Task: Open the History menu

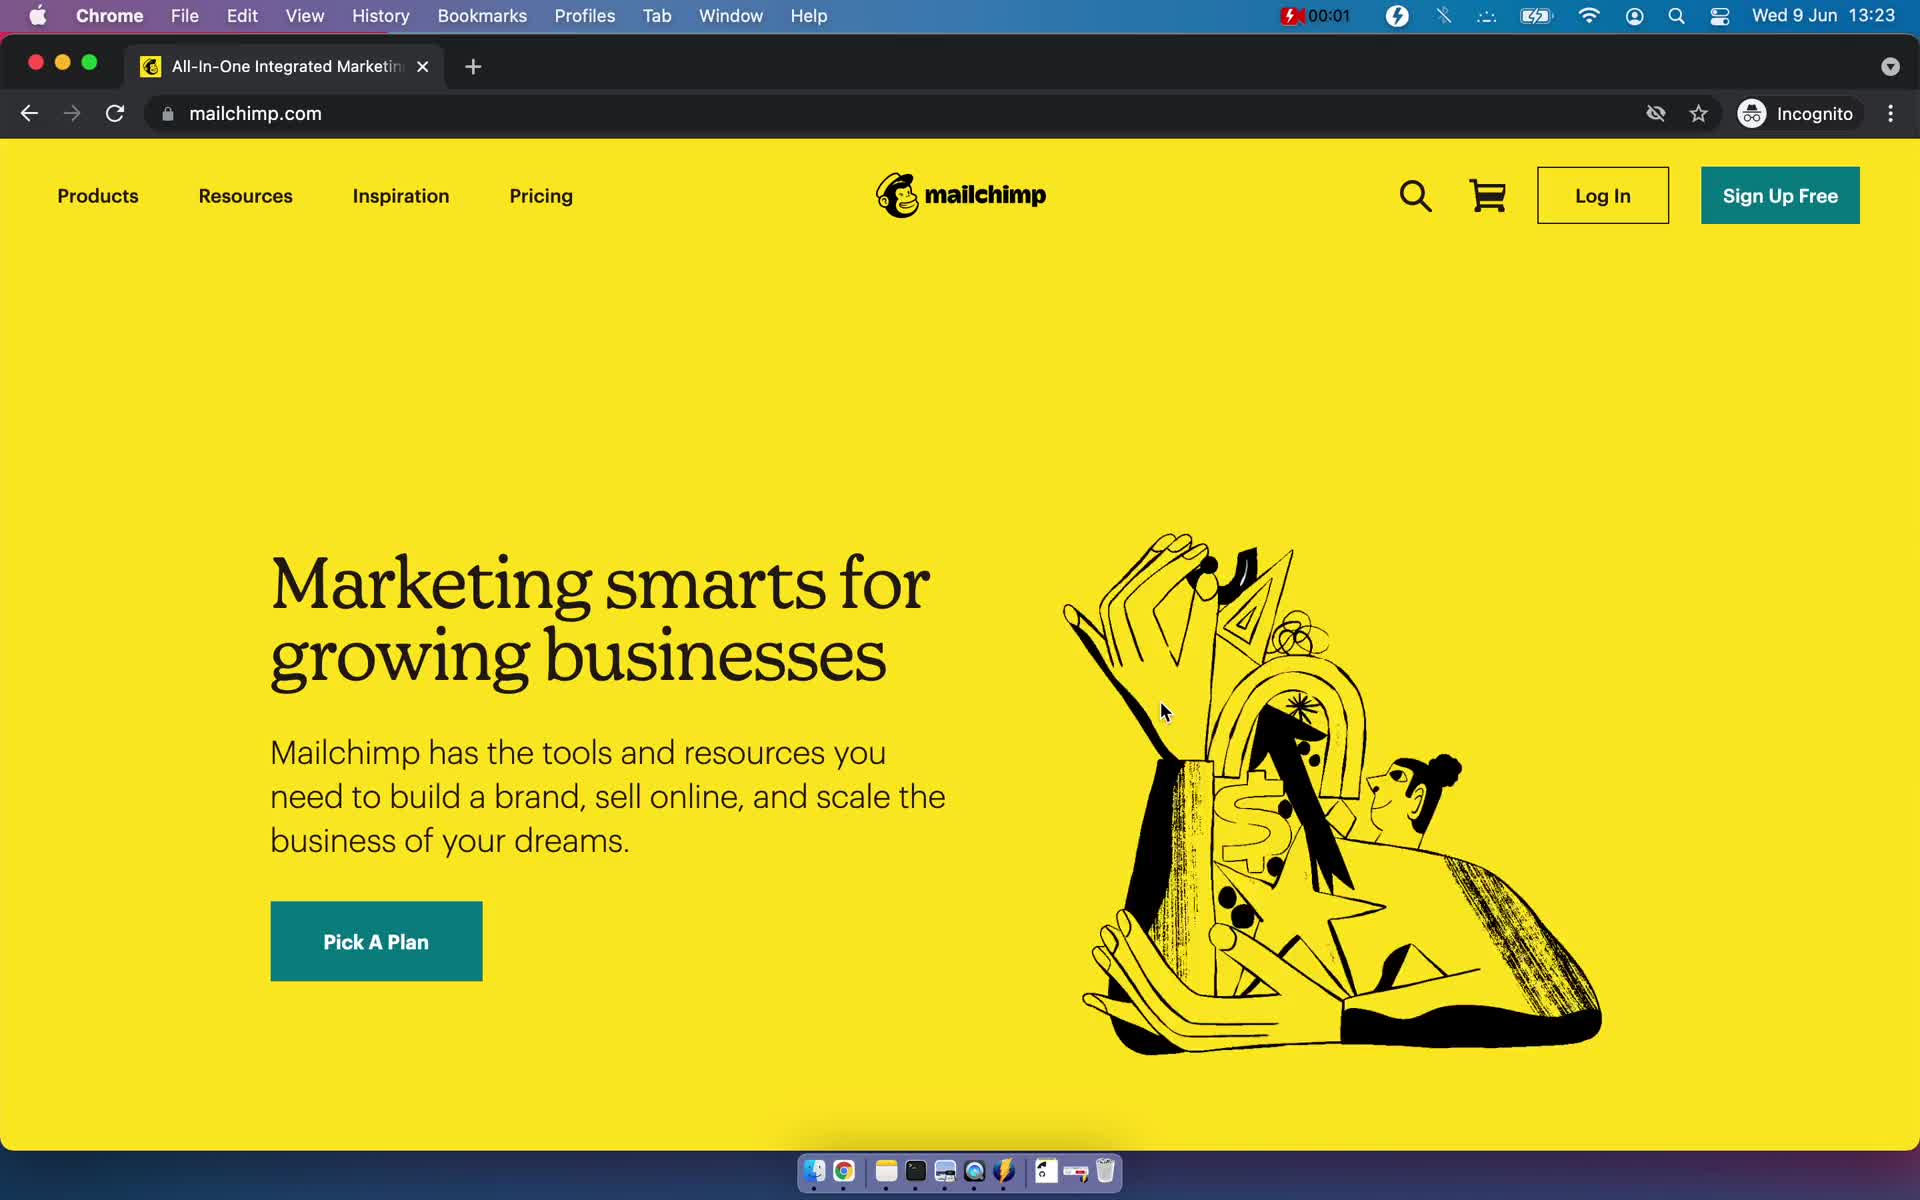Action: tap(380, 16)
